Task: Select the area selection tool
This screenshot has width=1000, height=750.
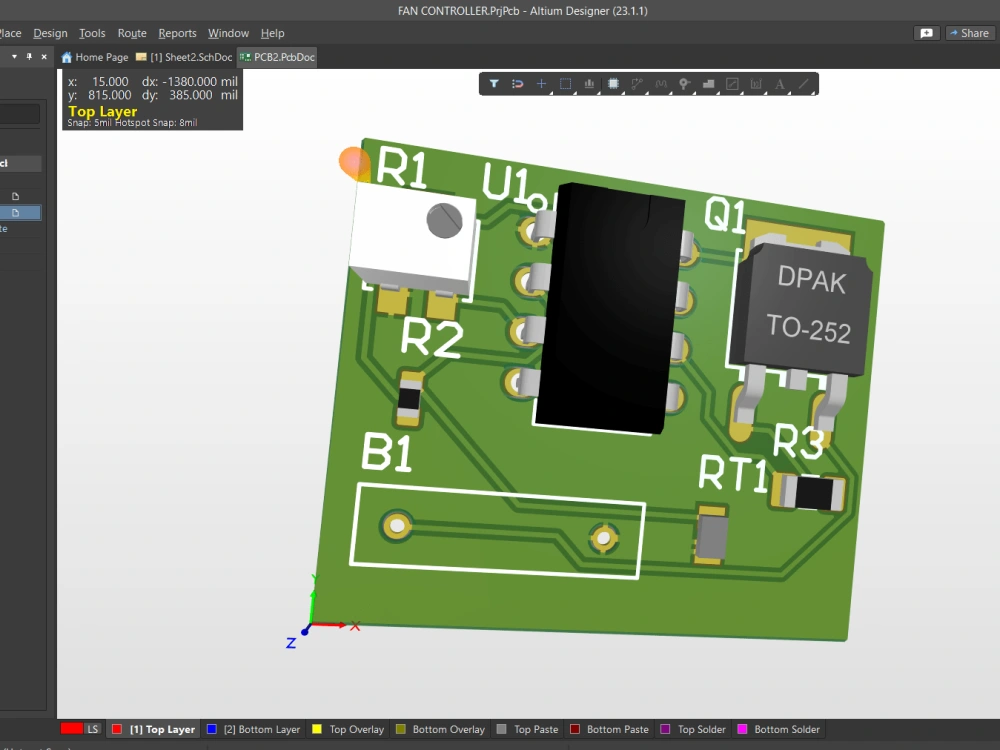Action: (565, 84)
